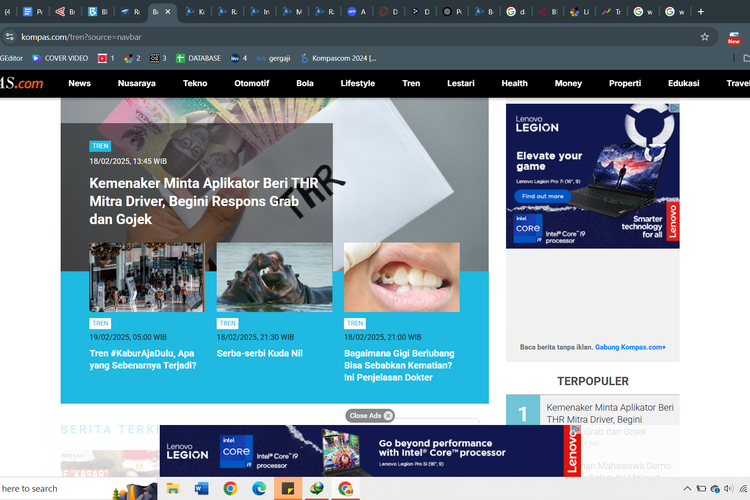Open the DATABASE bookmark

[x=198, y=59]
